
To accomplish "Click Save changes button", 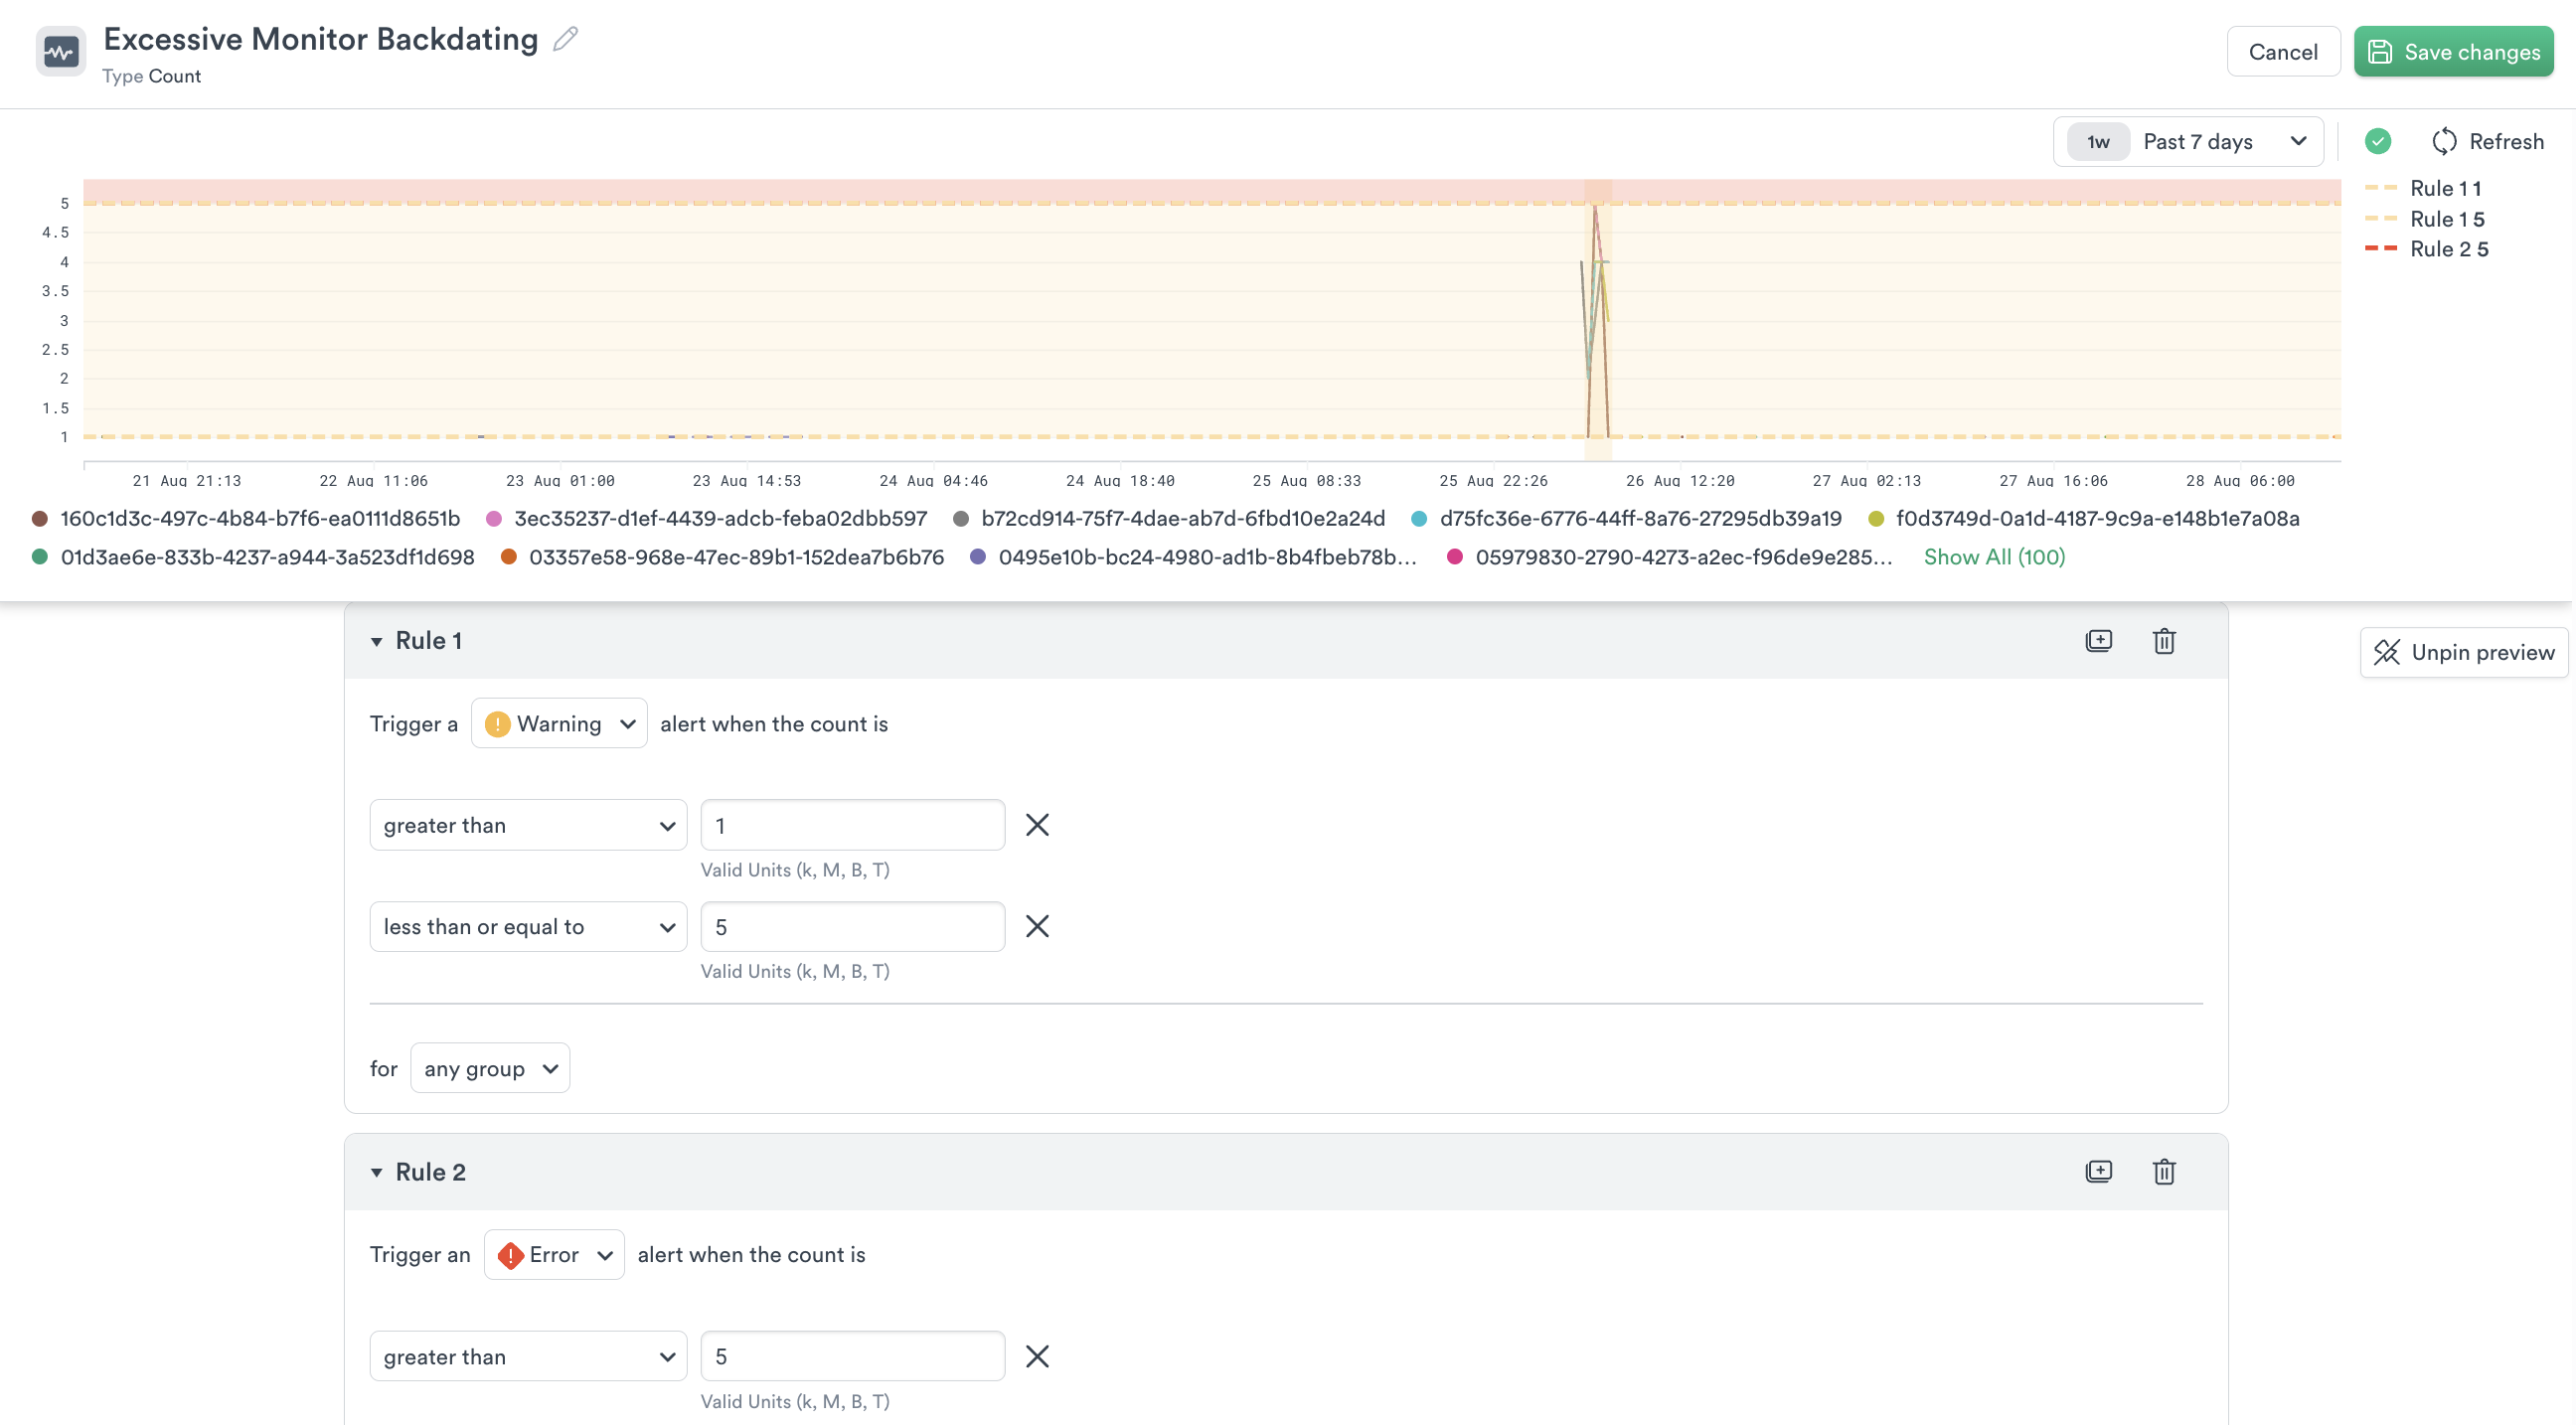I will 2452,52.
